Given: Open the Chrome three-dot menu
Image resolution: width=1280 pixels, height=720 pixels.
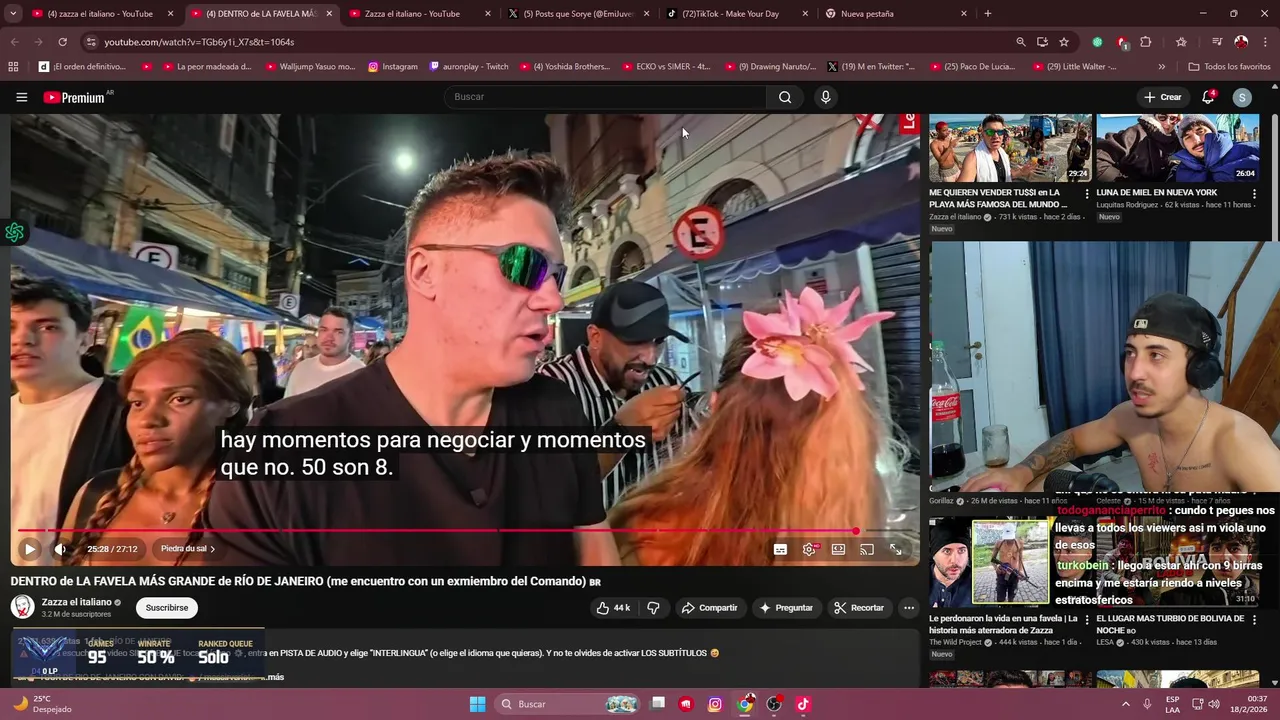Looking at the screenshot, I should pos(1265,42).
